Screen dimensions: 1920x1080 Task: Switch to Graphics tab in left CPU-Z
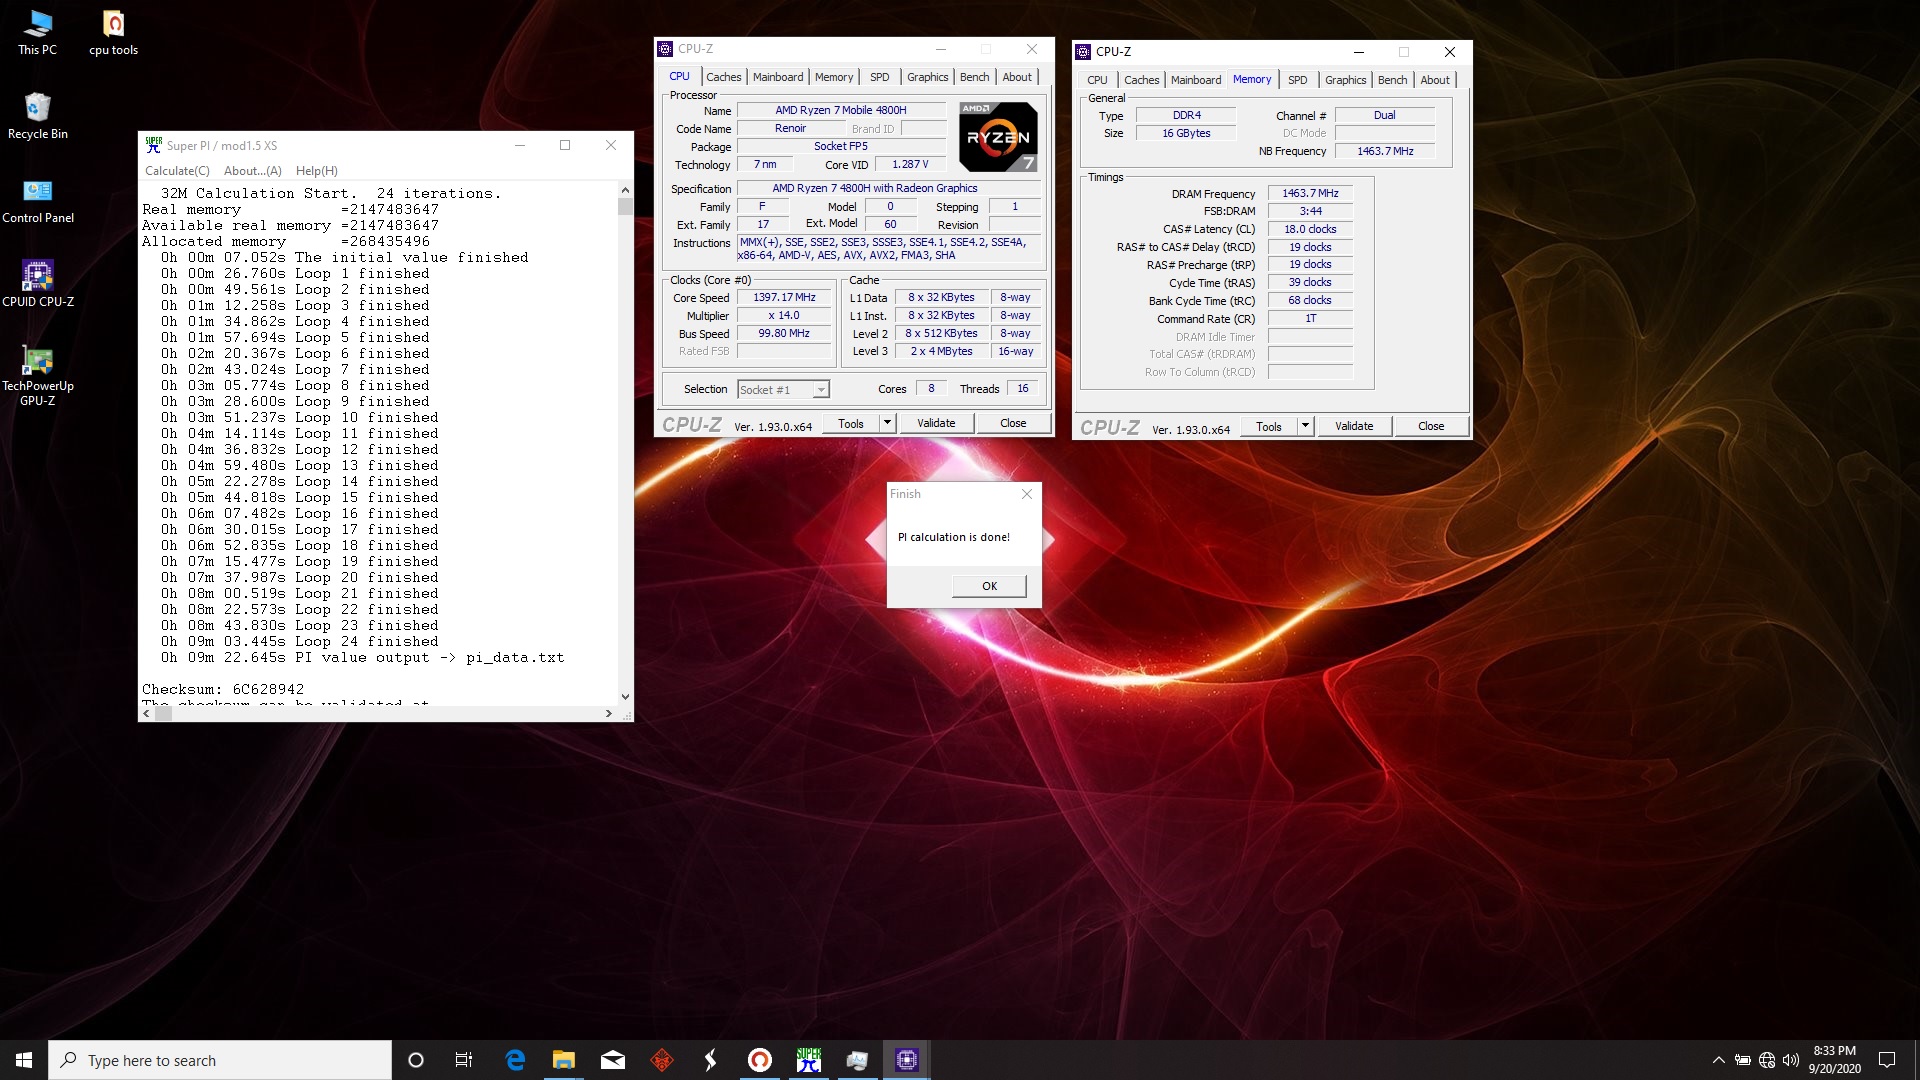[928, 77]
